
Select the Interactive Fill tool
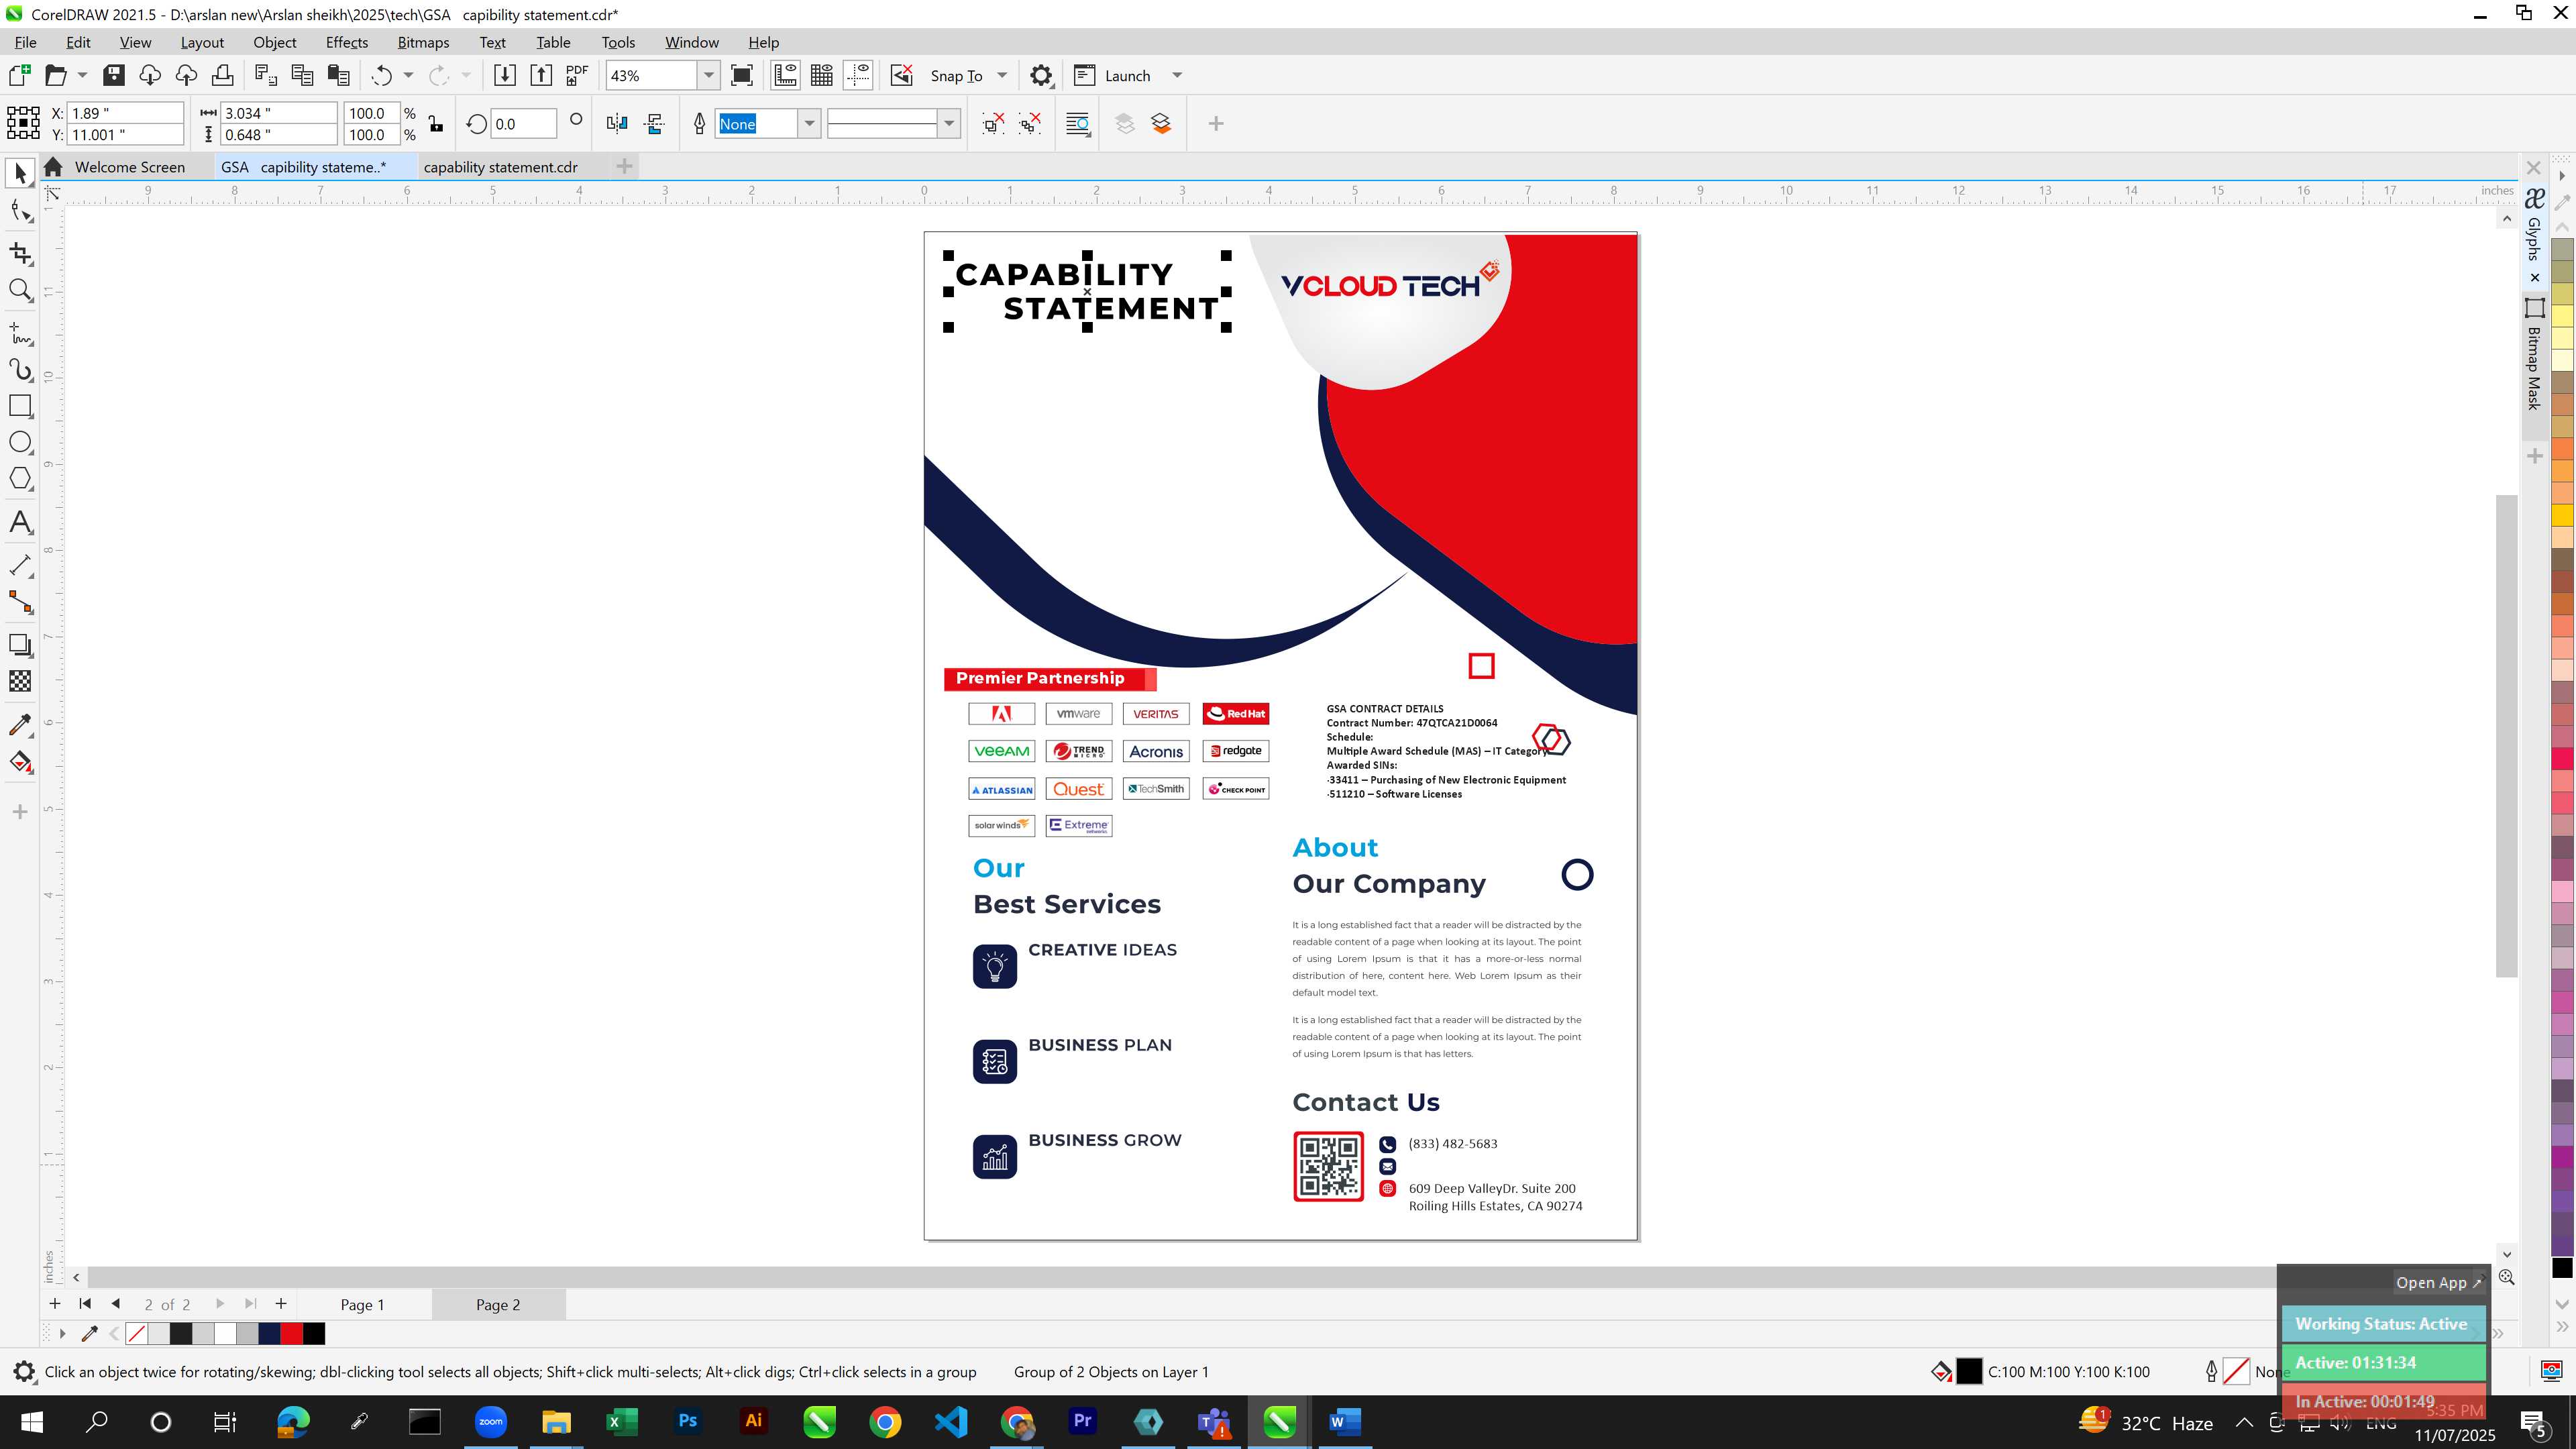(20, 762)
